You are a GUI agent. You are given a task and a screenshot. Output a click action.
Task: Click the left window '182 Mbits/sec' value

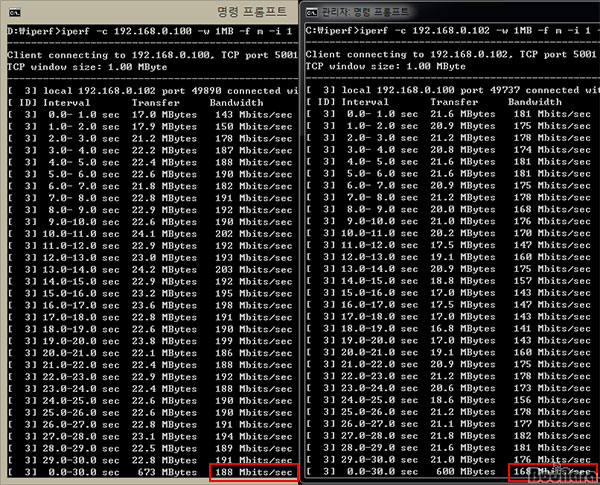point(254,186)
